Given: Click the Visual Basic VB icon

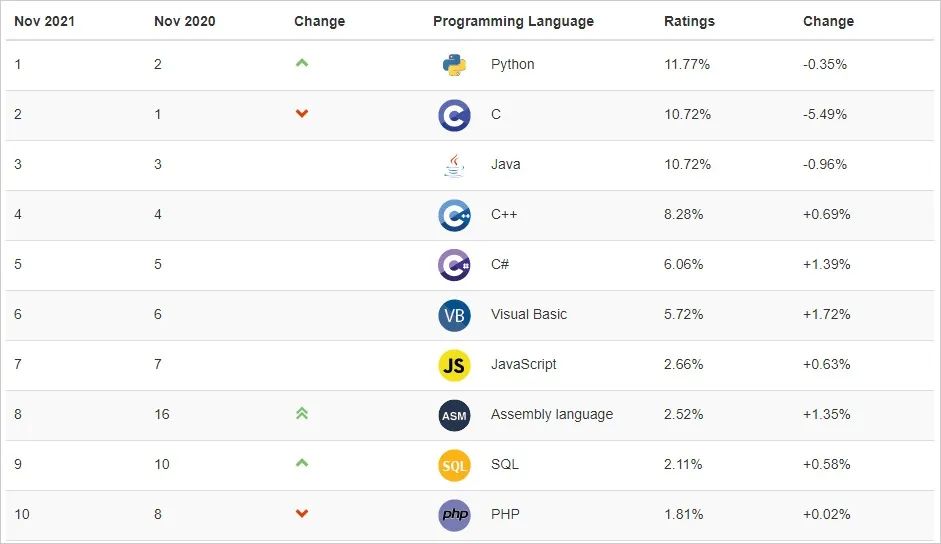Looking at the screenshot, I should pos(454,315).
